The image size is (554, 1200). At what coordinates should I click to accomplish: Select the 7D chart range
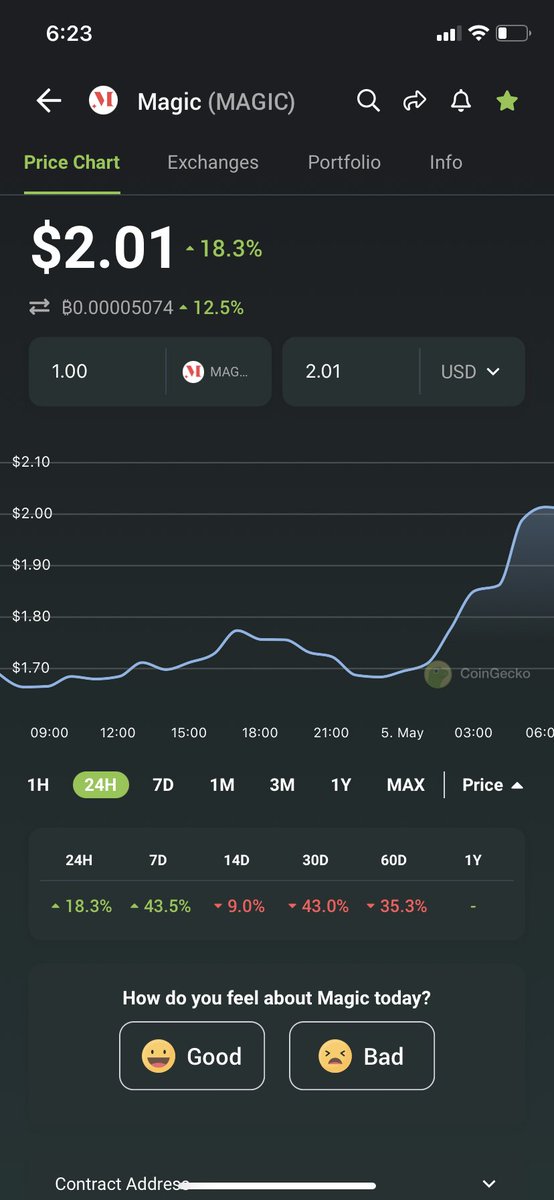(x=163, y=785)
